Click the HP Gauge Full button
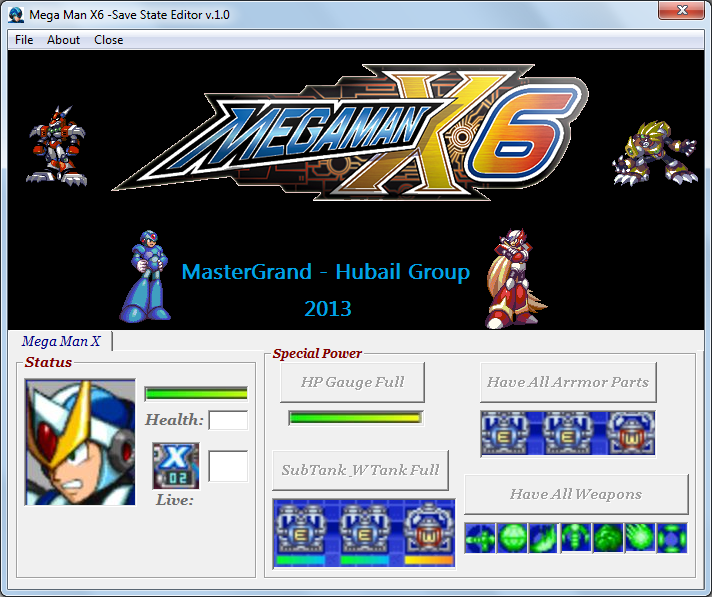The width and height of the screenshot is (713, 599). click(352, 382)
